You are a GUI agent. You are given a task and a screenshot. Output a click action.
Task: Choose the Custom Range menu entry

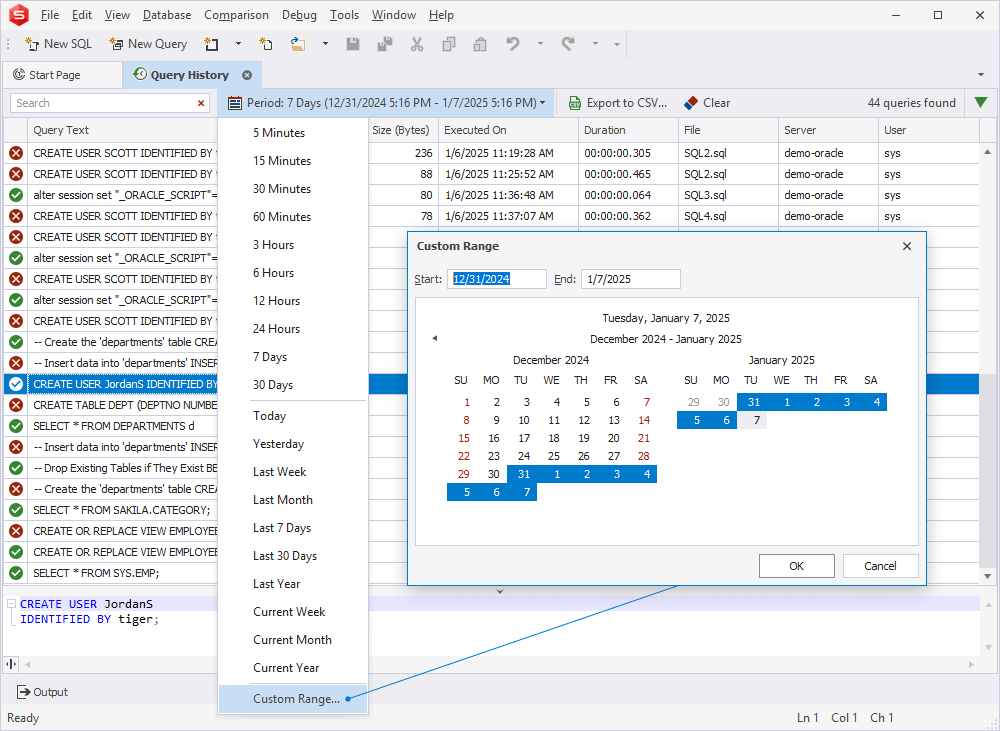click(293, 698)
